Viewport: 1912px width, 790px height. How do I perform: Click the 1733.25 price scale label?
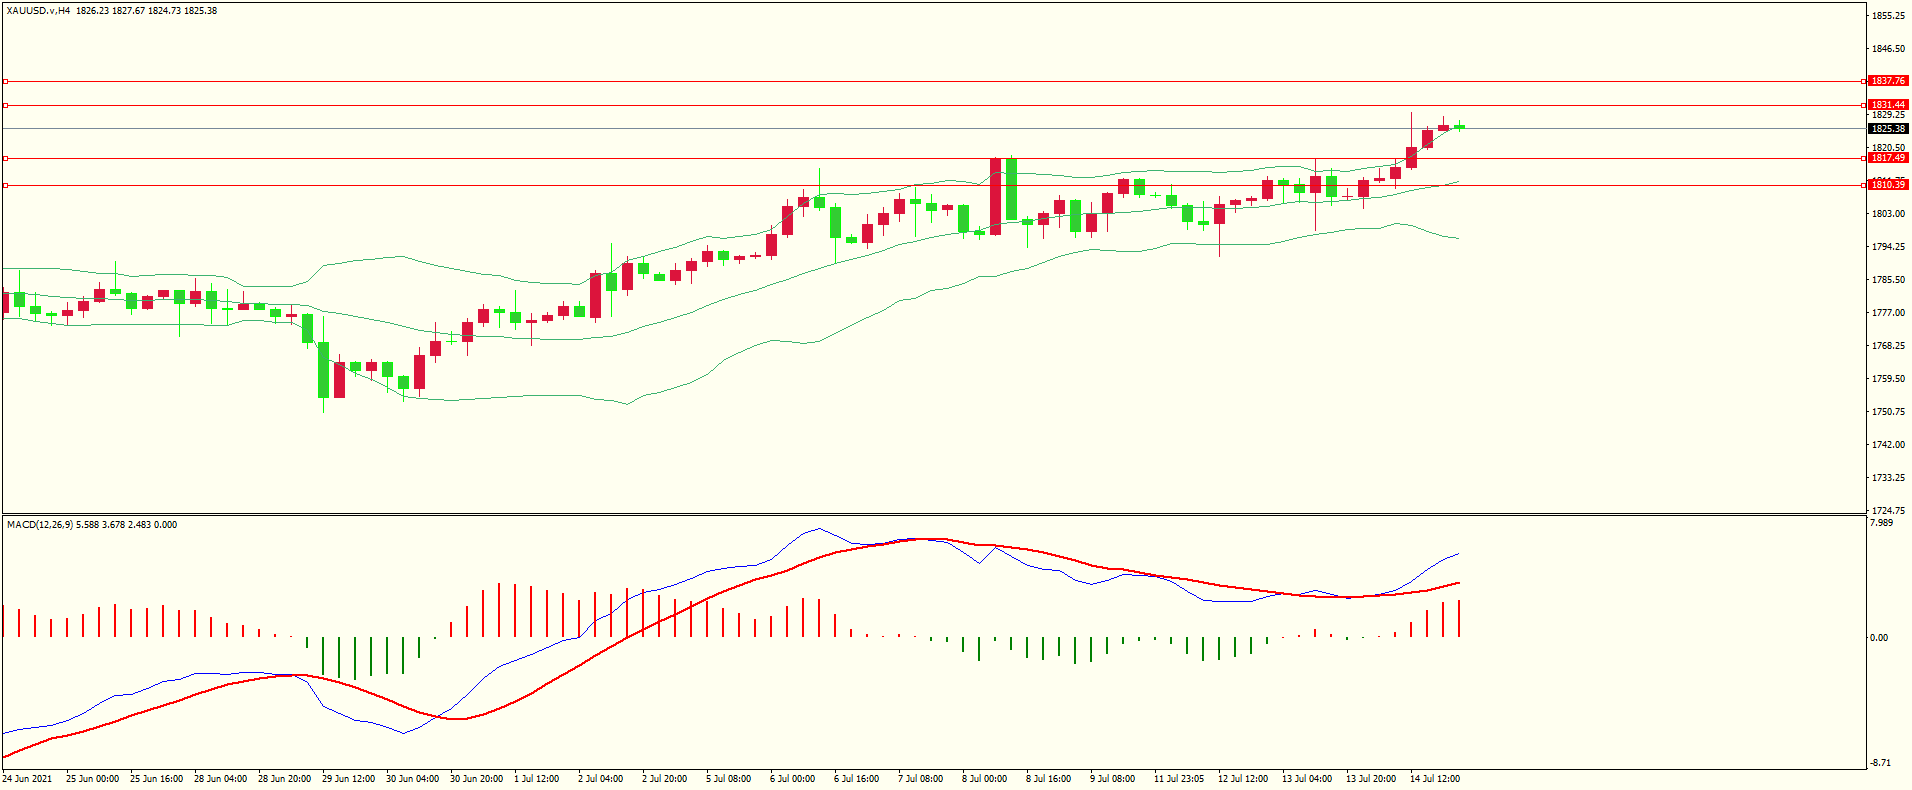(x=1888, y=478)
